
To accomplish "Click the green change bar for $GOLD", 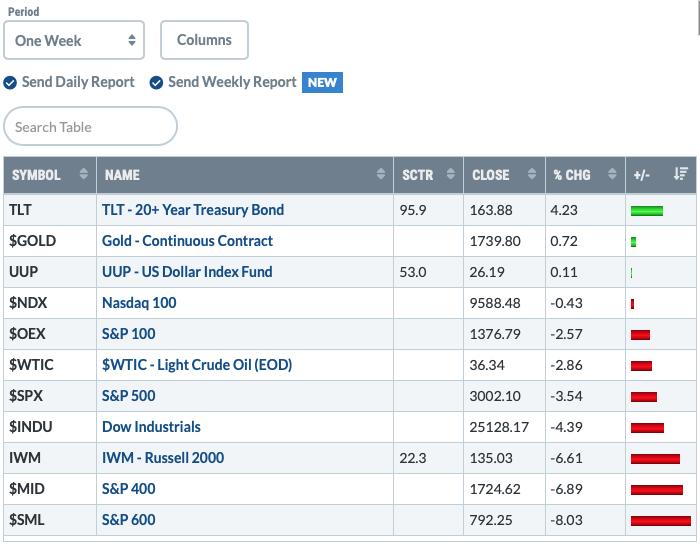I will coord(633,242).
